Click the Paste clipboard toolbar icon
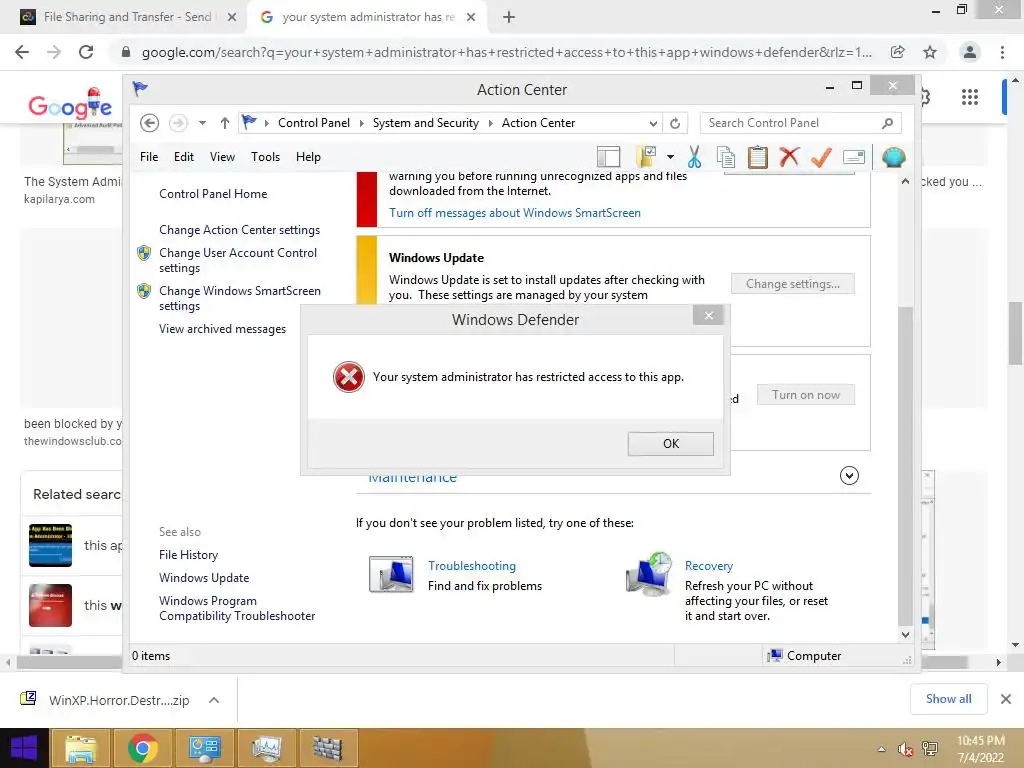 [758, 157]
